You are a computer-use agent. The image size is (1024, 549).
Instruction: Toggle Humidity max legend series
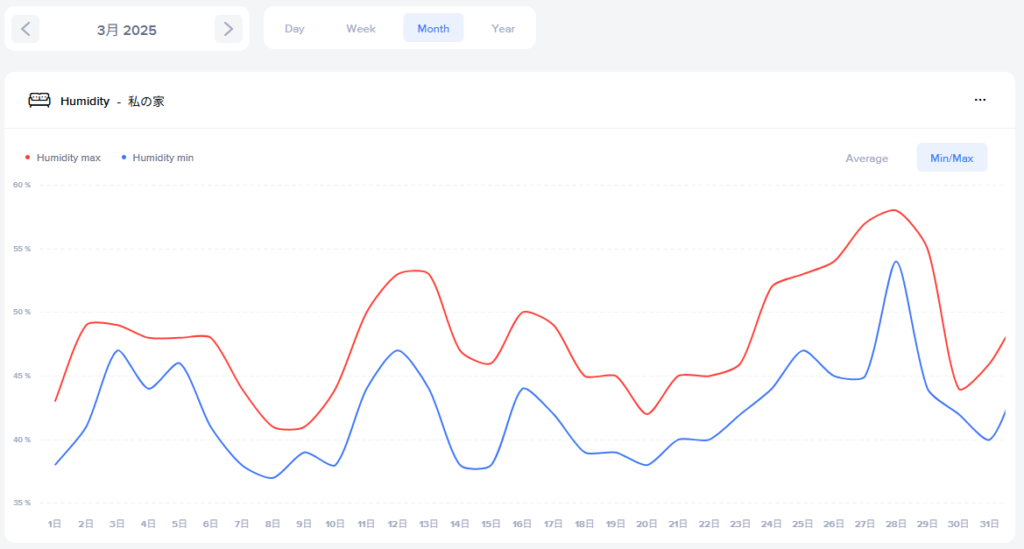(x=68, y=158)
